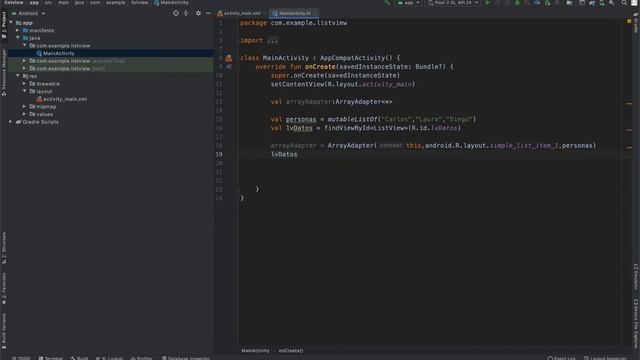The image size is (640, 360).
Task: Click onCreate() in bottom breadcrumb
Action: 291,350
